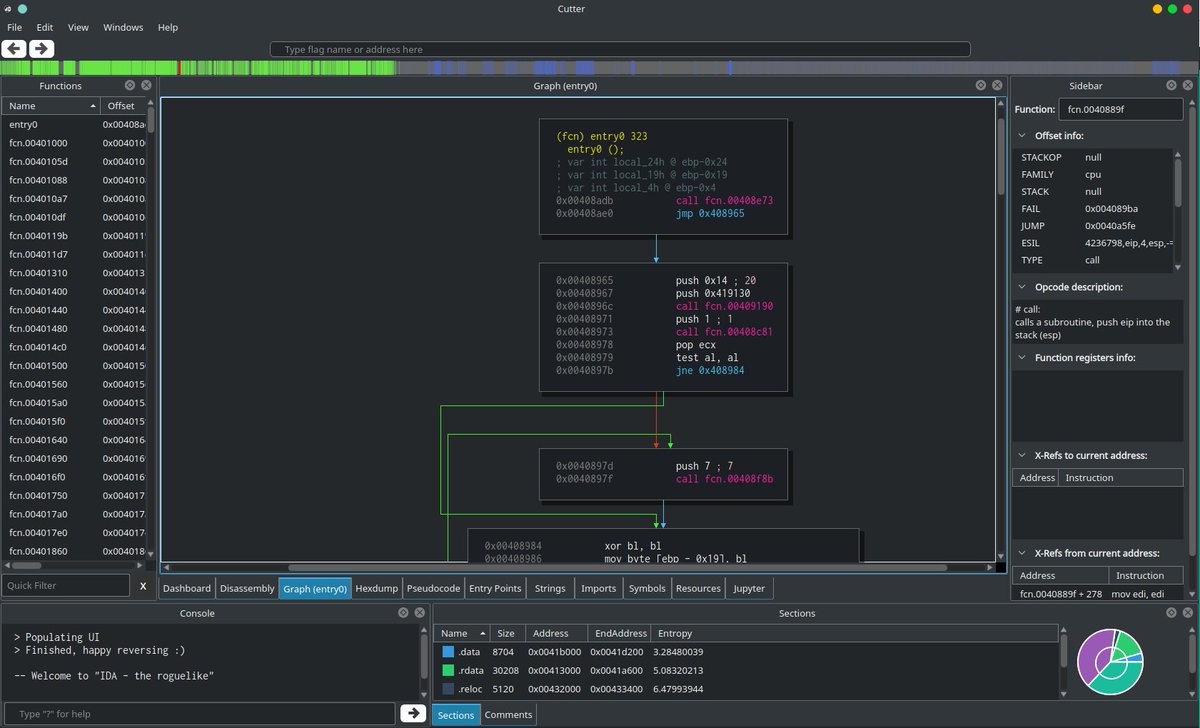Select the Sections tab at bottom

coord(456,715)
